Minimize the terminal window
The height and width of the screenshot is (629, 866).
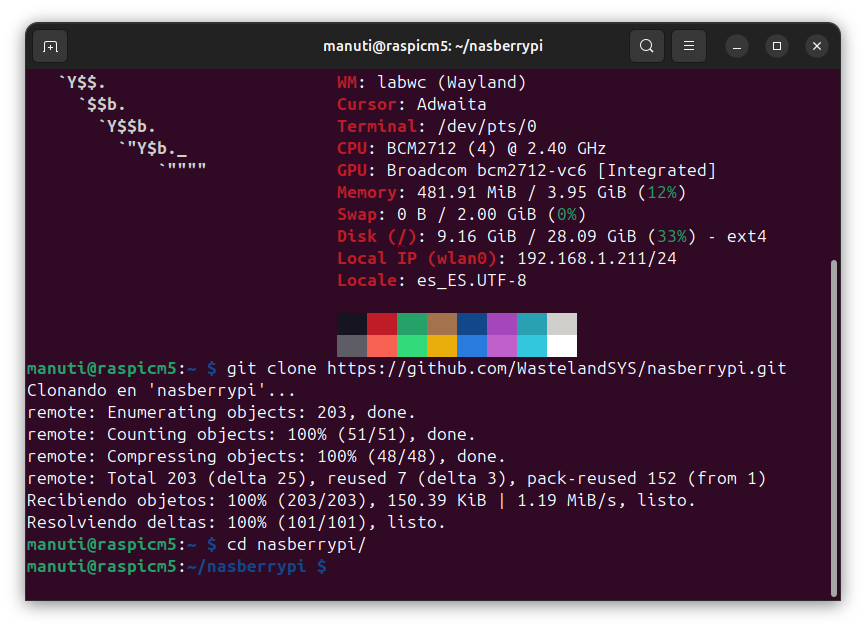tap(737, 46)
